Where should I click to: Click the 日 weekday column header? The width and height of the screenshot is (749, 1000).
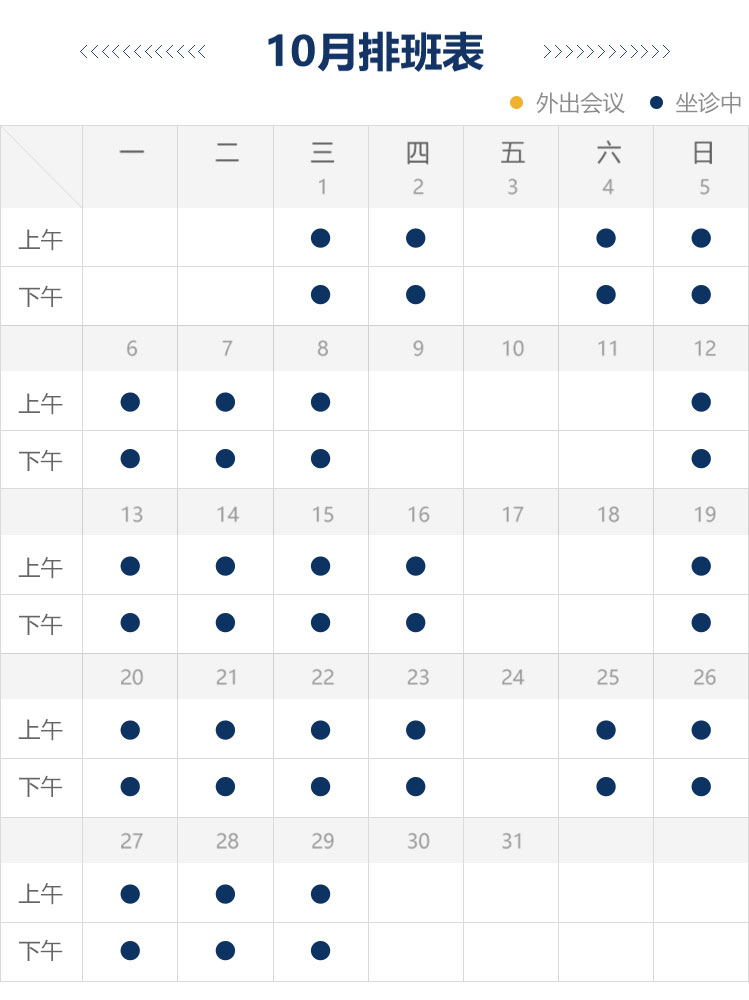703,153
